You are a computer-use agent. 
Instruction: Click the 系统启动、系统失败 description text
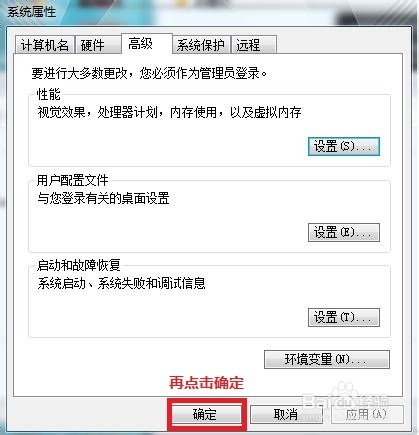[121, 283]
